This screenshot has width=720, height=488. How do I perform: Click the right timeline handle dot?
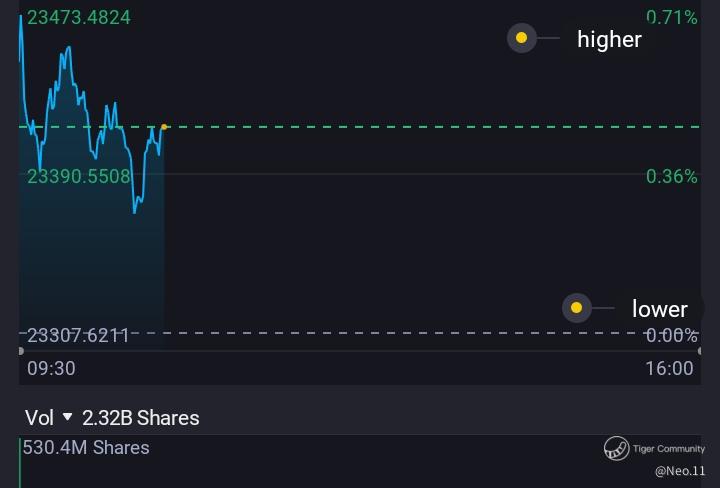(x=697, y=351)
